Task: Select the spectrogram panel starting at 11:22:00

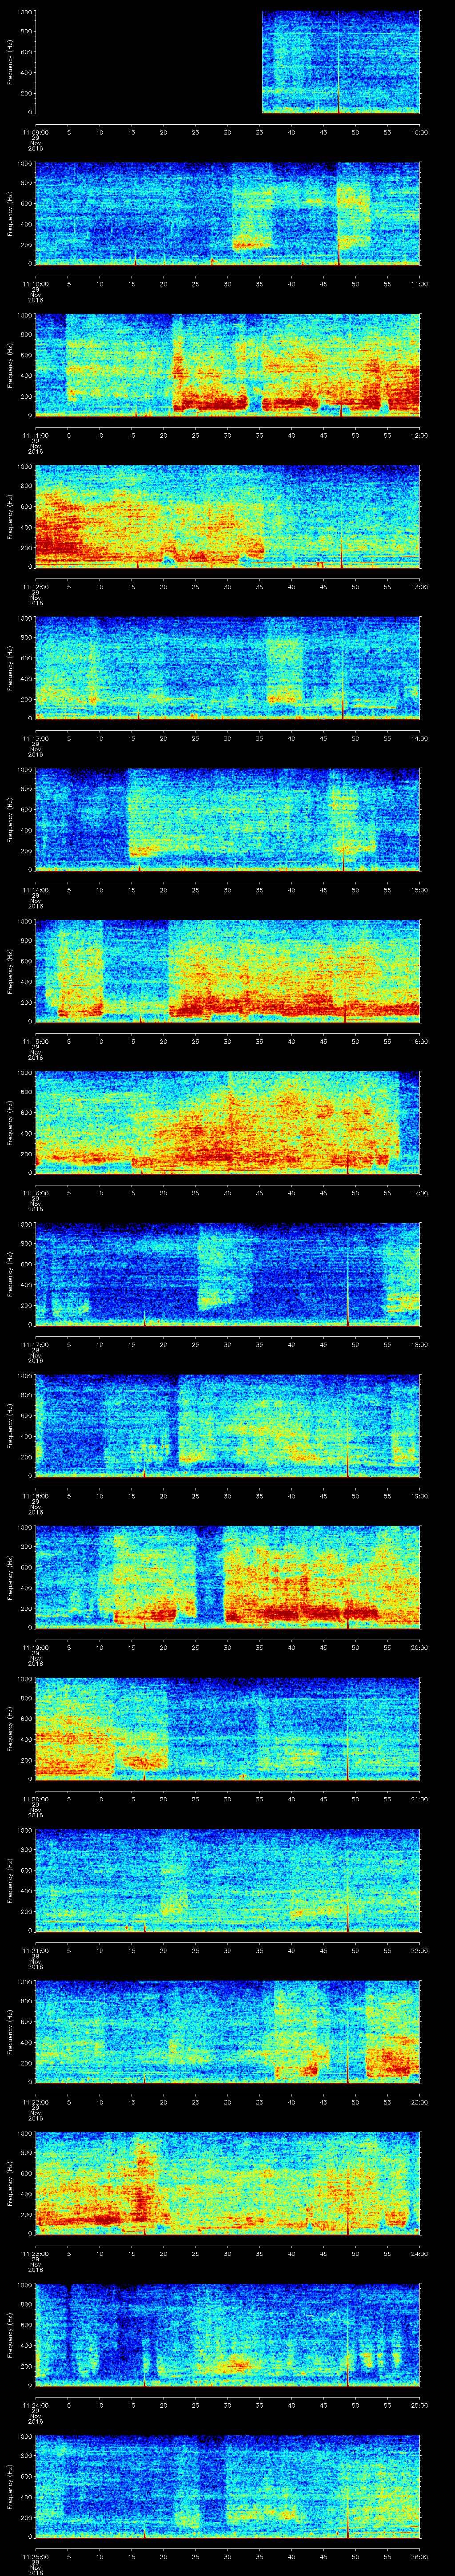Action: pos(228,2032)
